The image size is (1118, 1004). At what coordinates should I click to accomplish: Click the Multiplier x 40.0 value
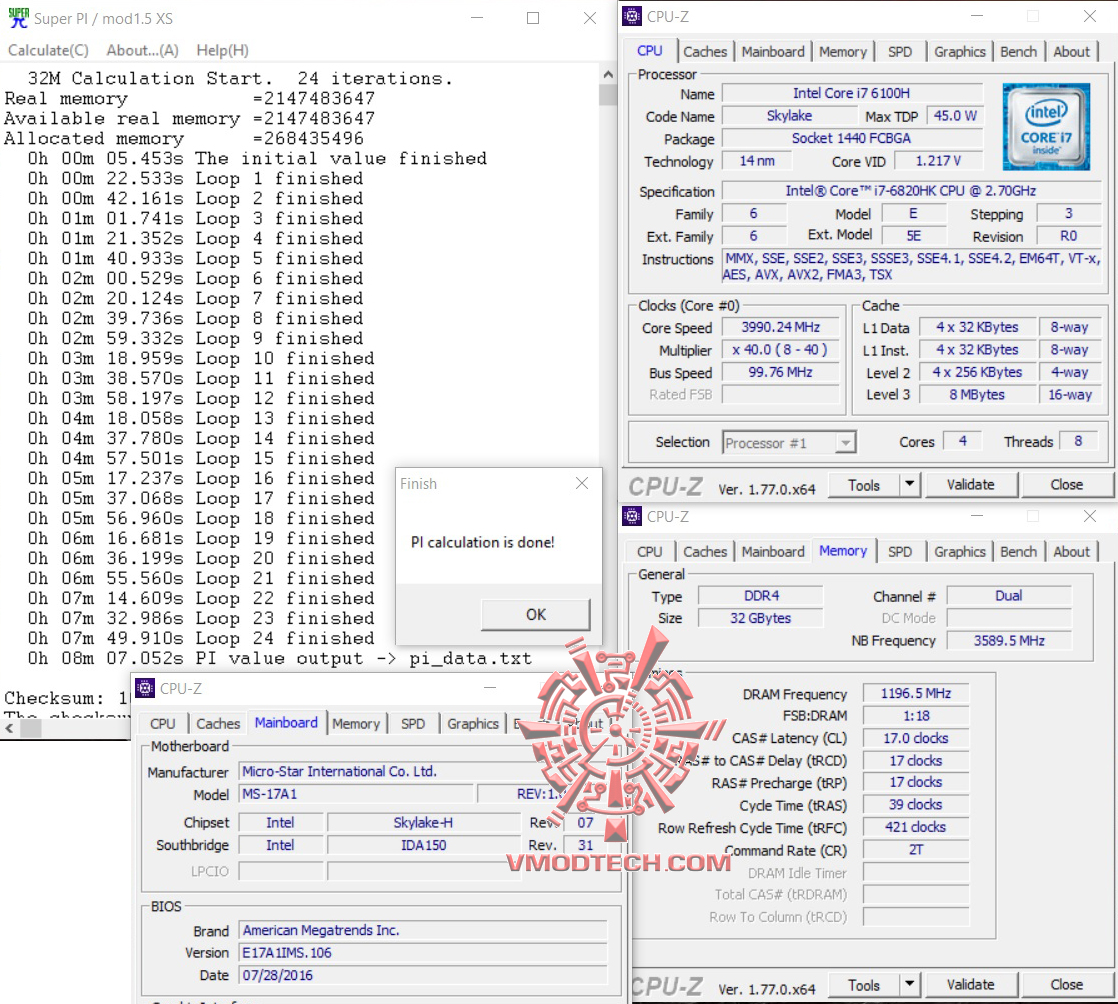tap(780, 349)
